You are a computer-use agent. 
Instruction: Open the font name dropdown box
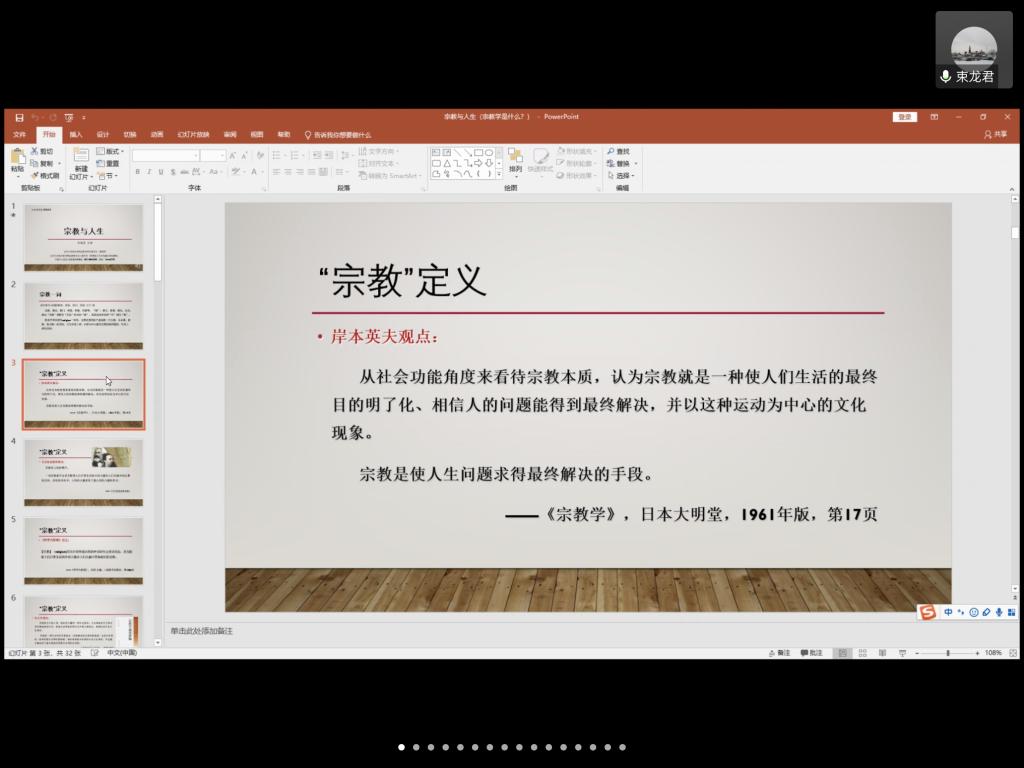[165, 155]
